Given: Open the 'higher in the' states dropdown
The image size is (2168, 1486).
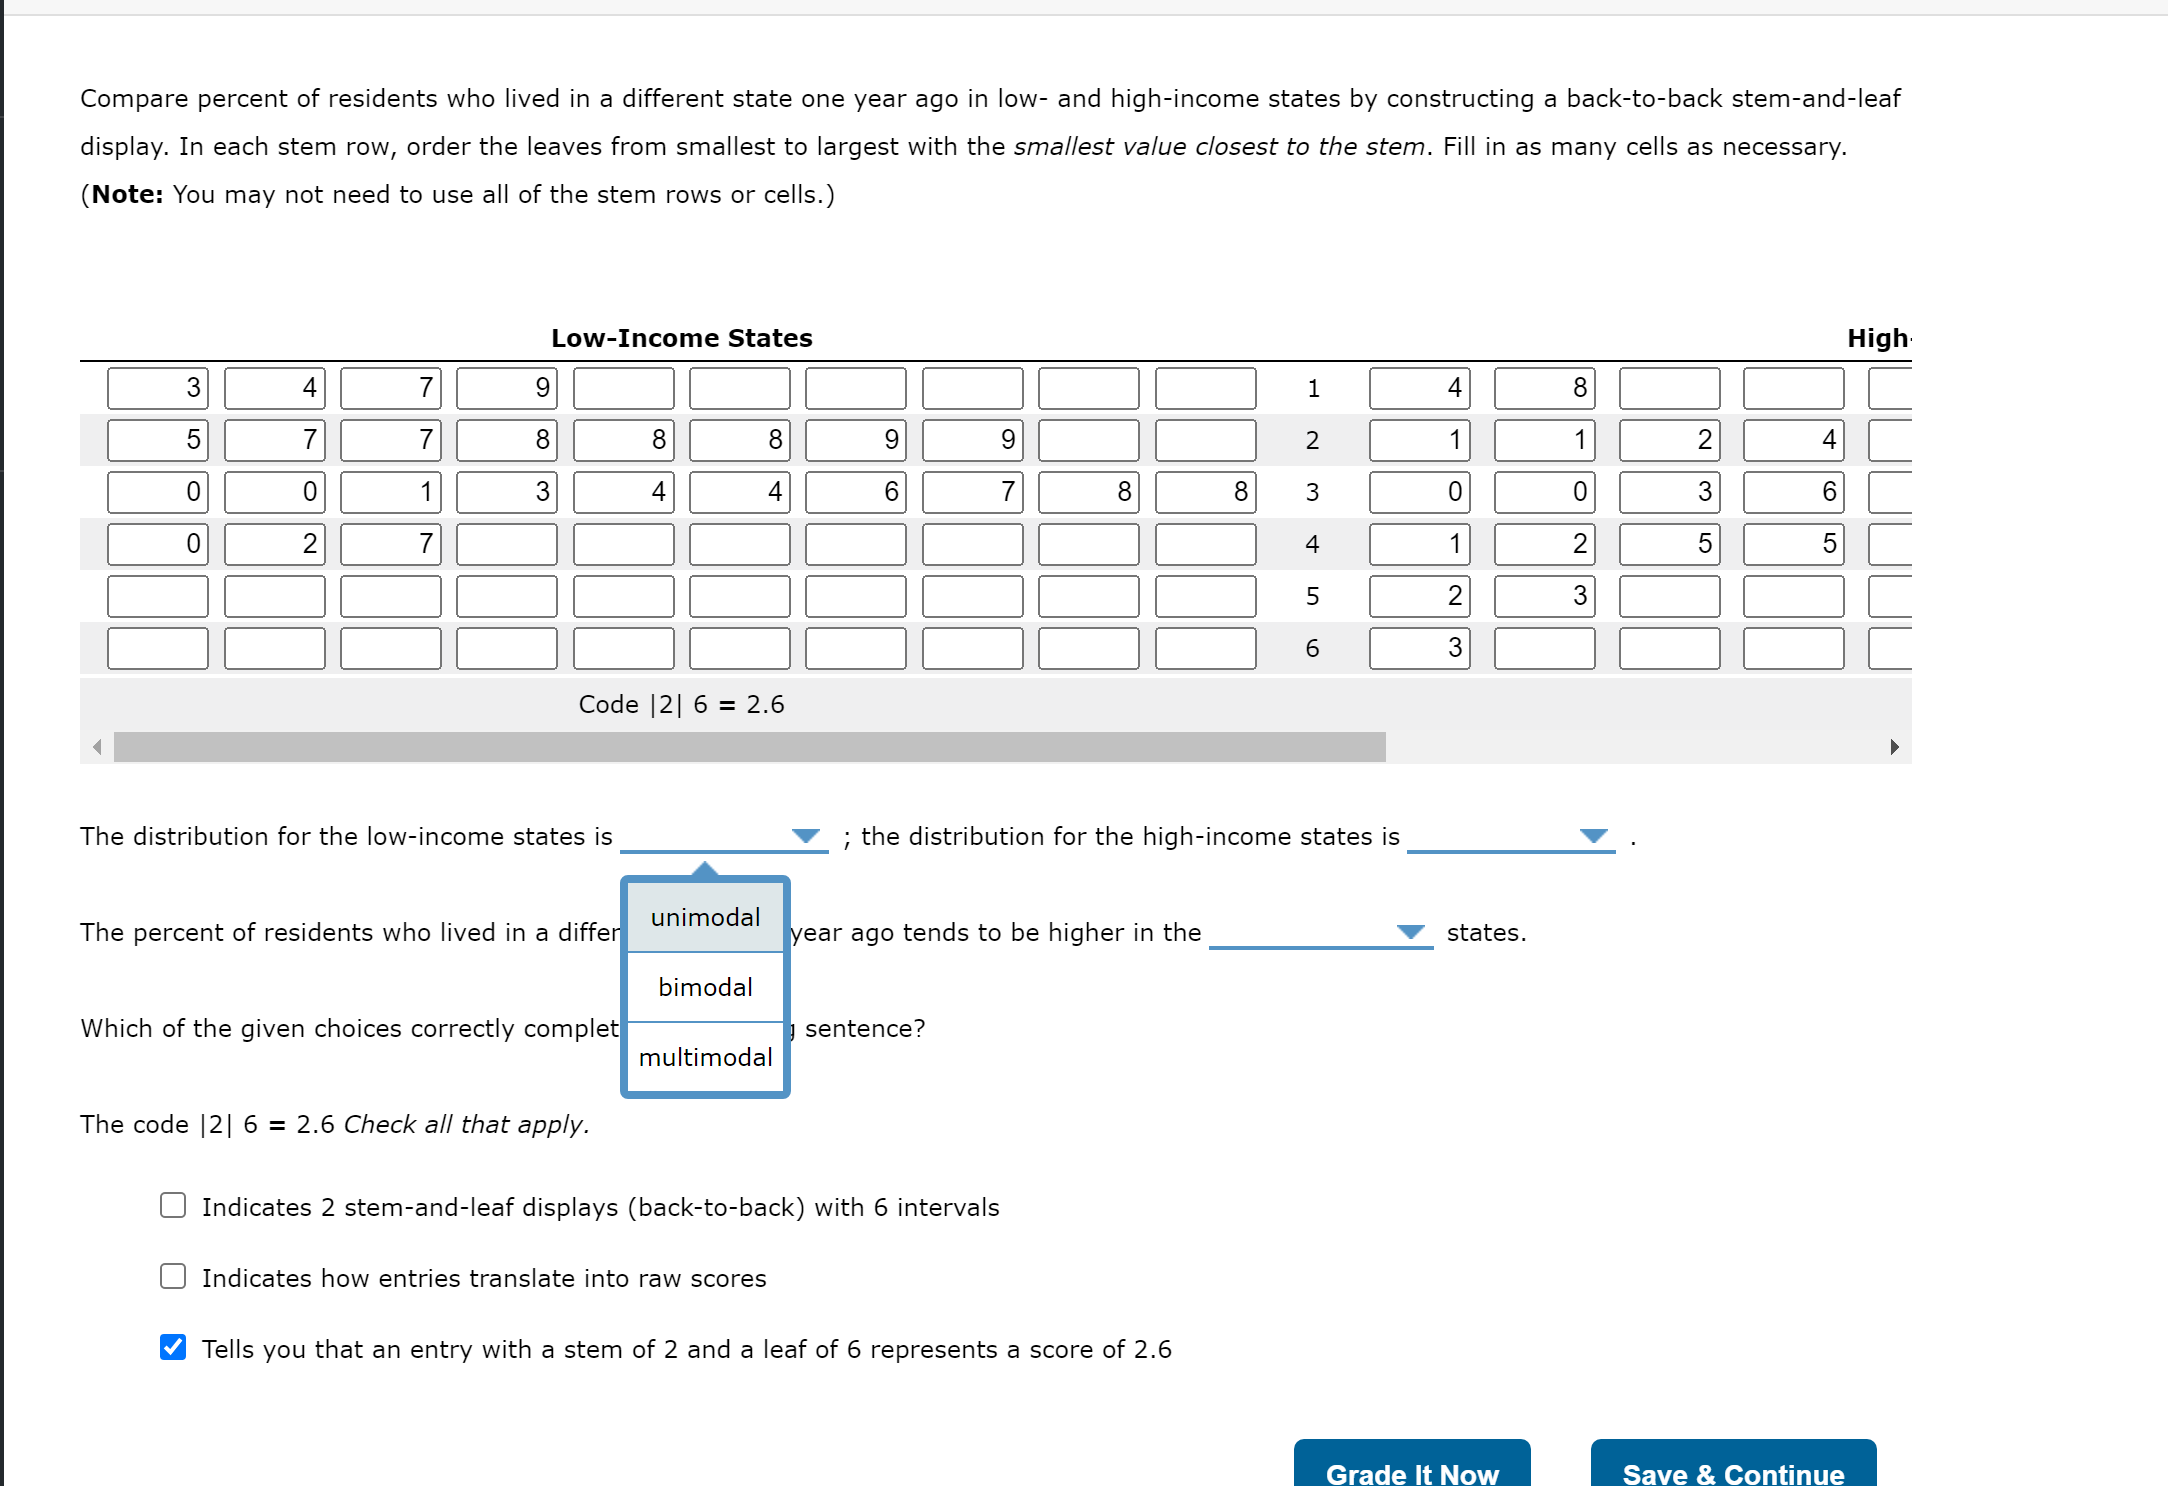Looking at the screenshot, I should (1320, 932).
